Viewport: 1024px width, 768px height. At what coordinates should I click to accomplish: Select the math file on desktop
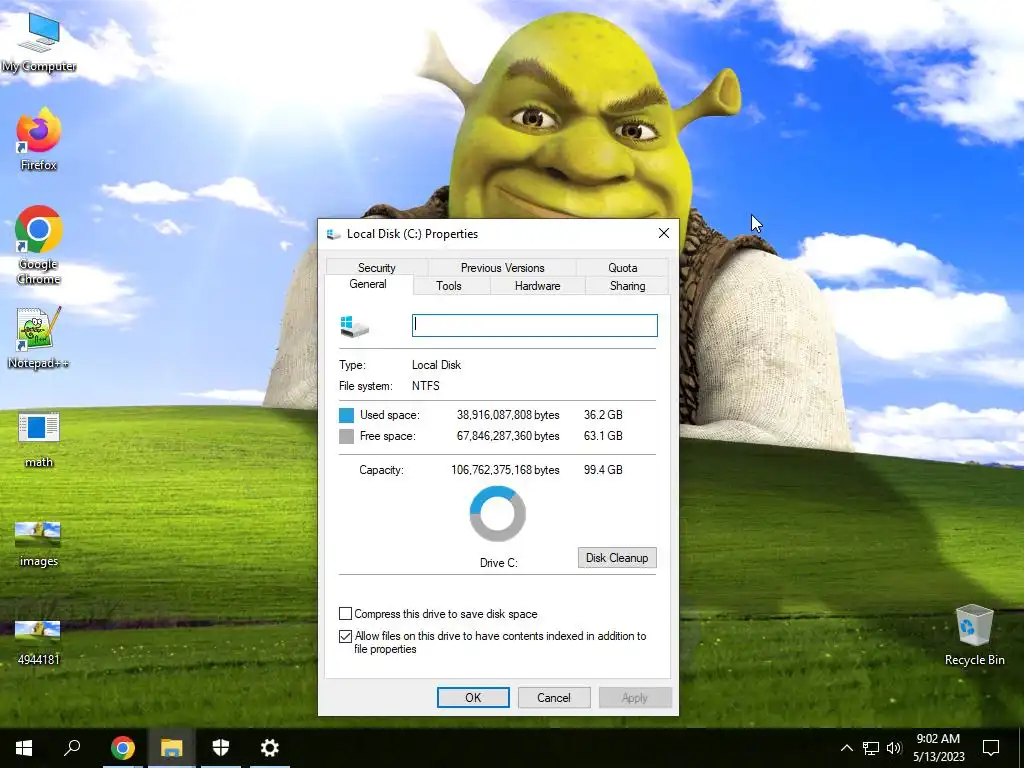click(39, 440)
